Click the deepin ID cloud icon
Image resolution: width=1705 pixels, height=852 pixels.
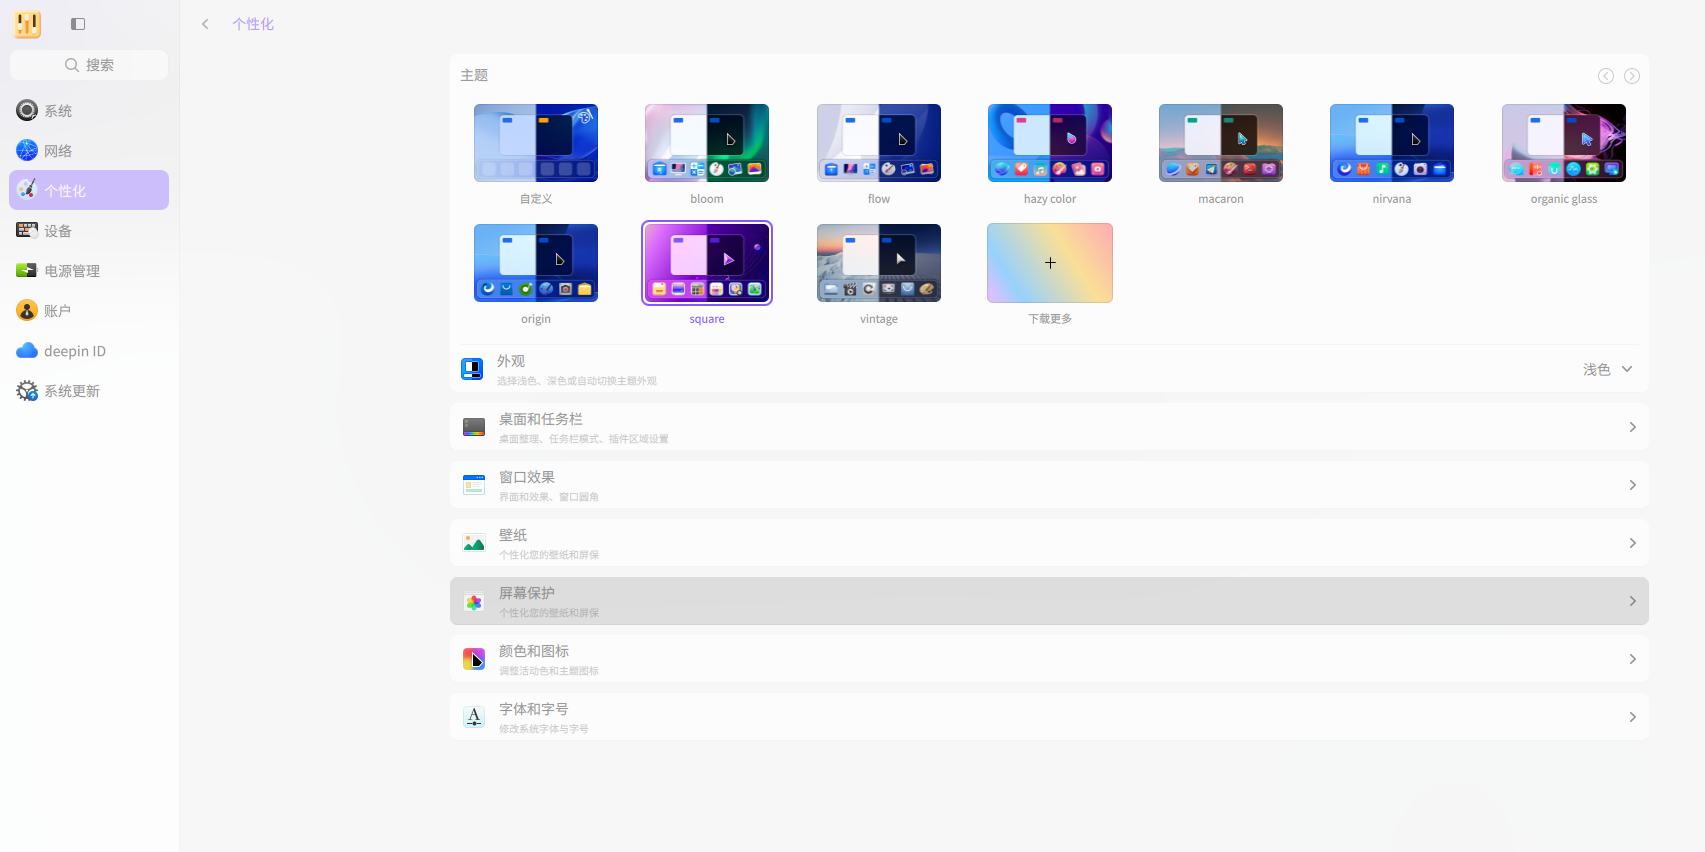[27, 350]
